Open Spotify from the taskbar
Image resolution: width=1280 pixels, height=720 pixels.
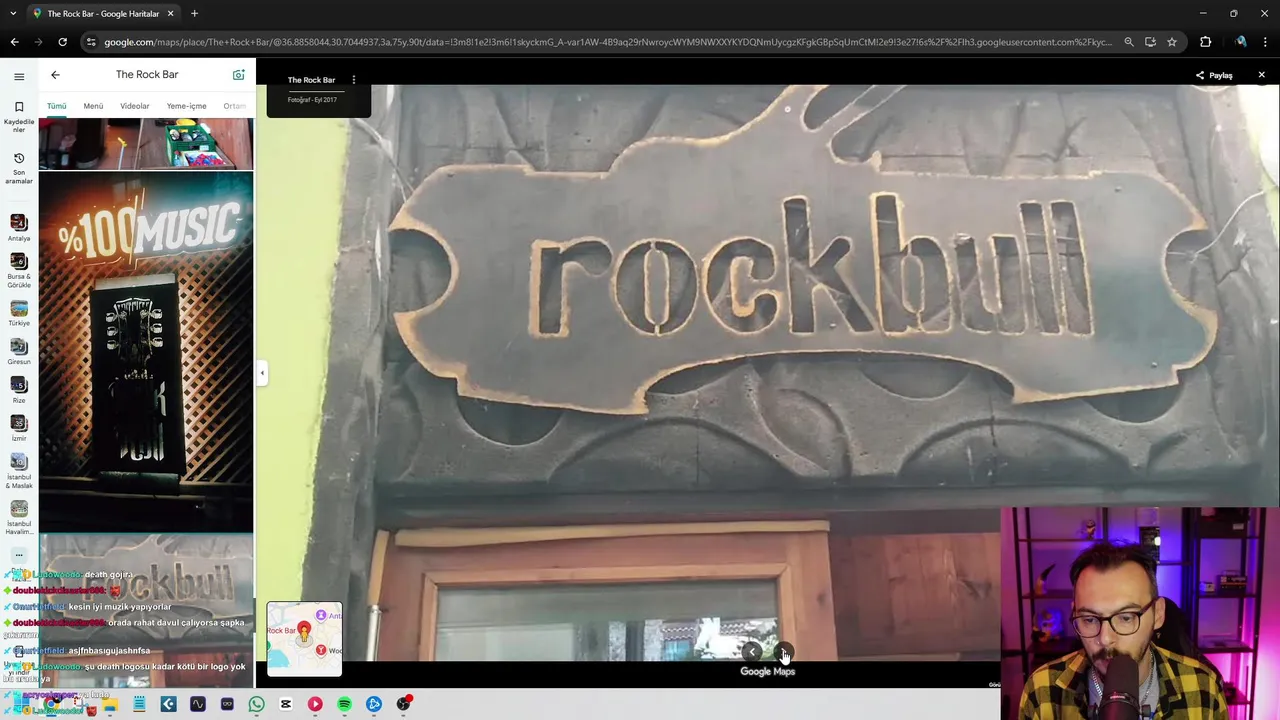[344, 704]
